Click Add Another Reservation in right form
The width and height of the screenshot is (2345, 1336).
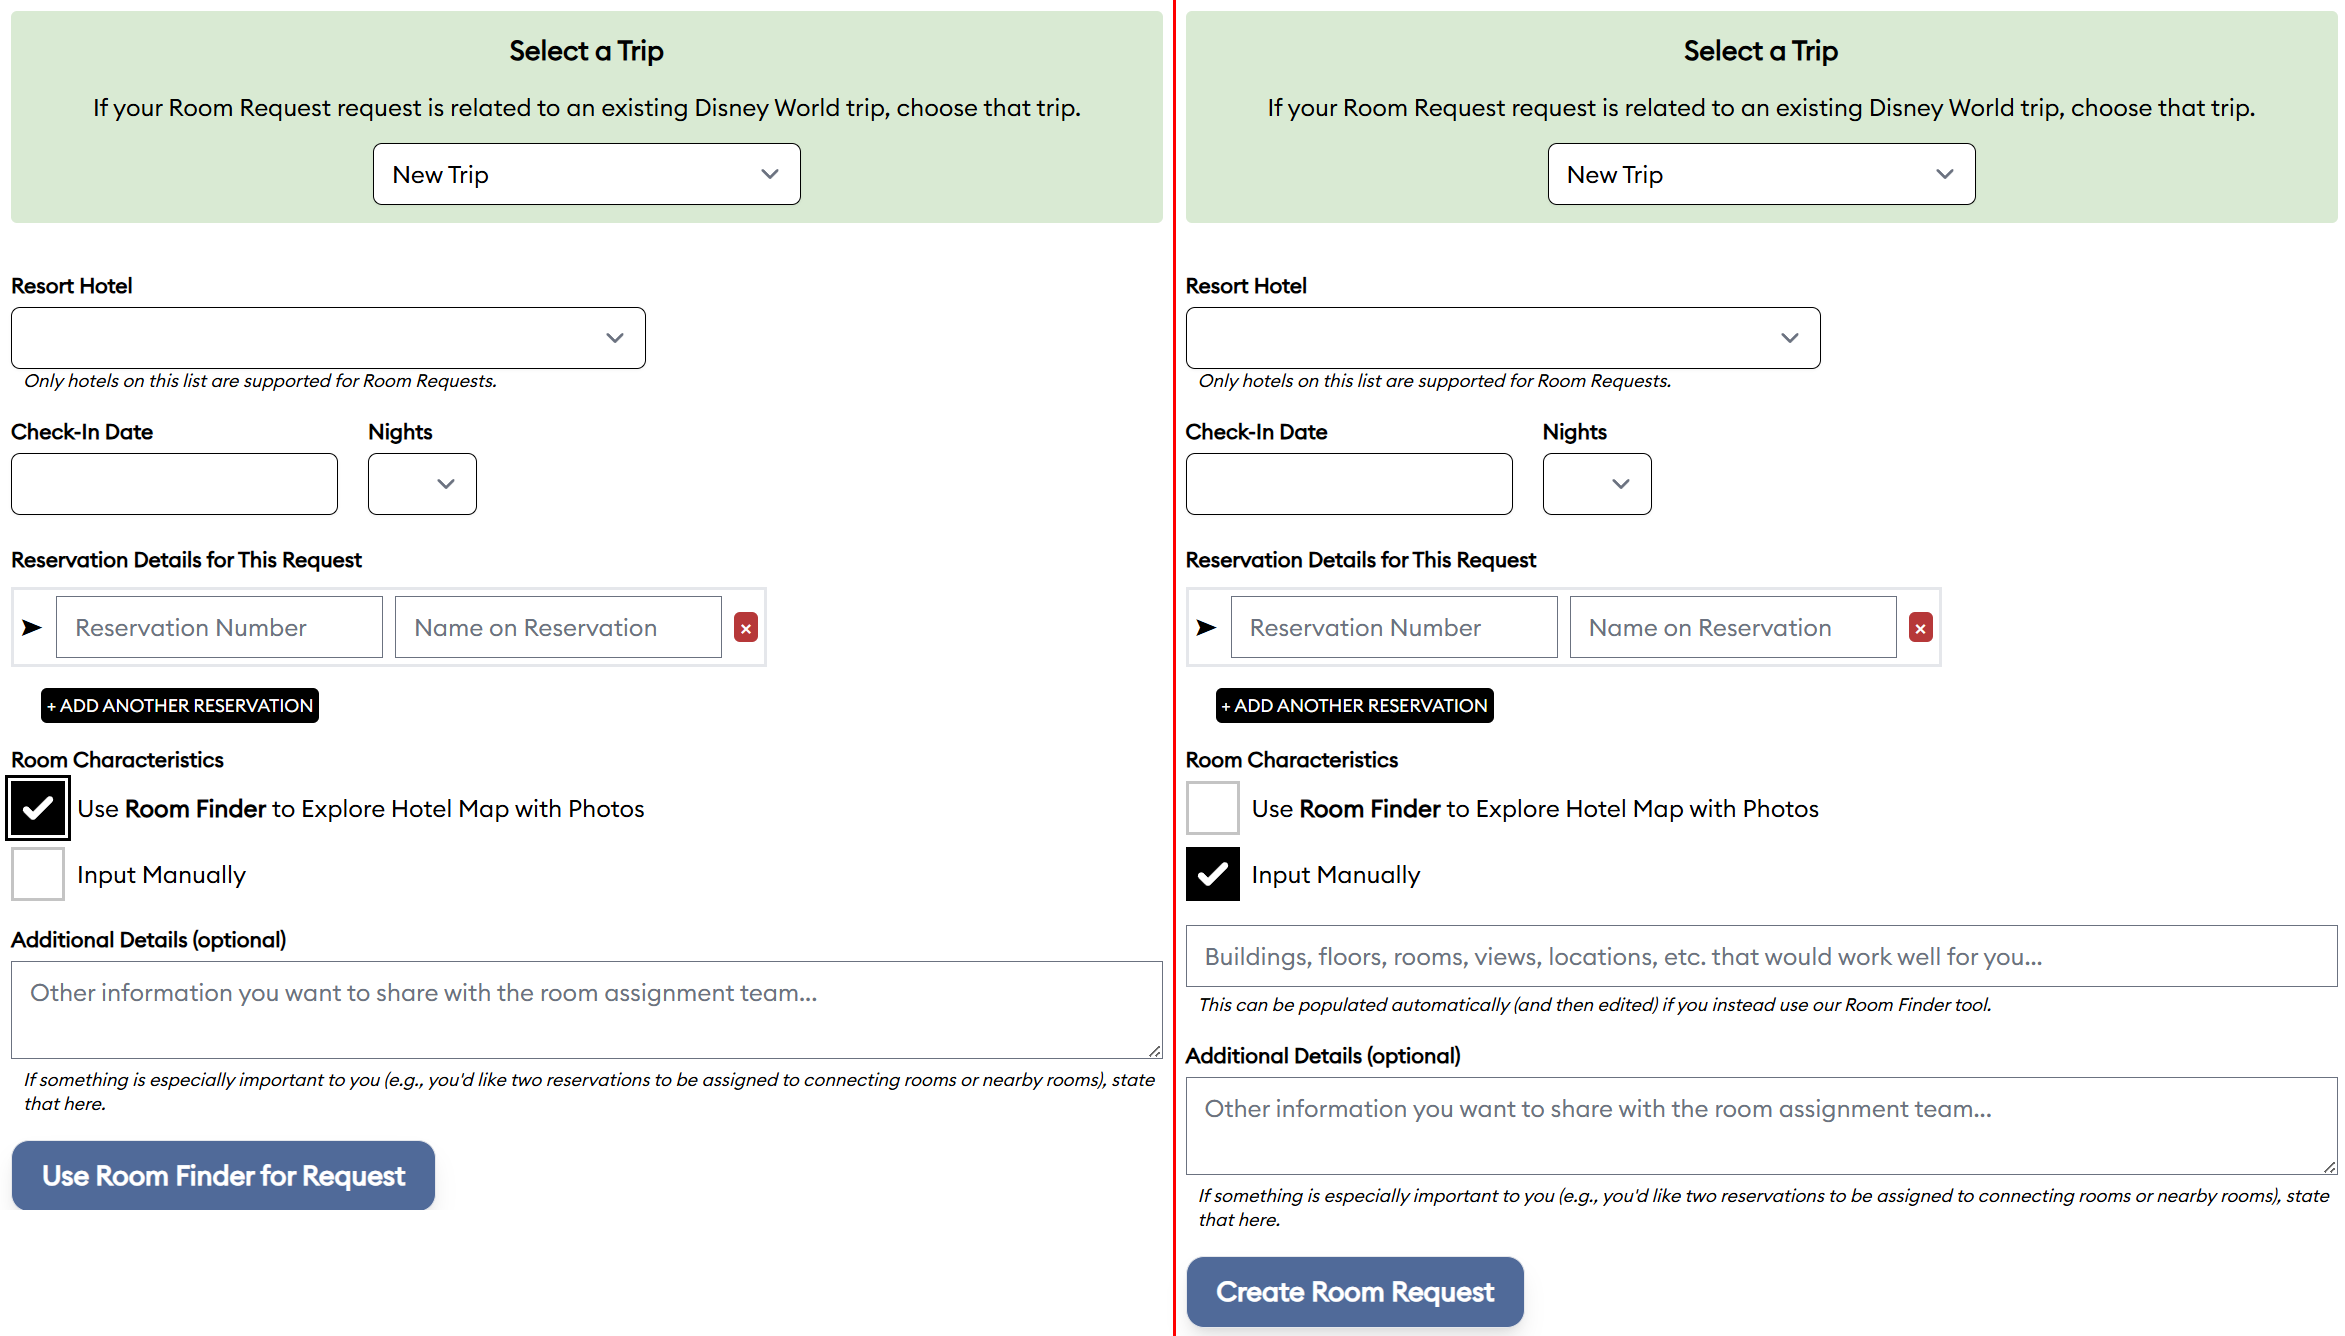pyautogui.click(x=1354, y=705)
